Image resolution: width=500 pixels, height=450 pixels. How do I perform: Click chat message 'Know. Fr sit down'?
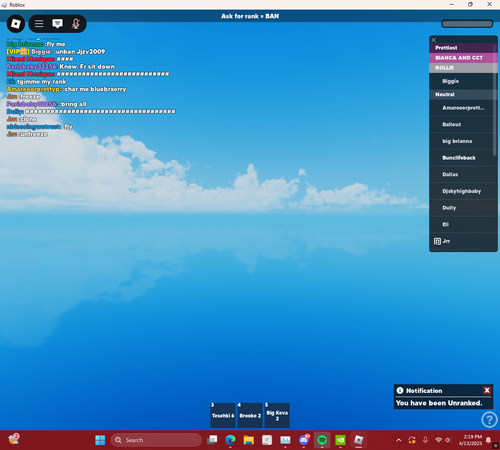[x=87, y=67]
